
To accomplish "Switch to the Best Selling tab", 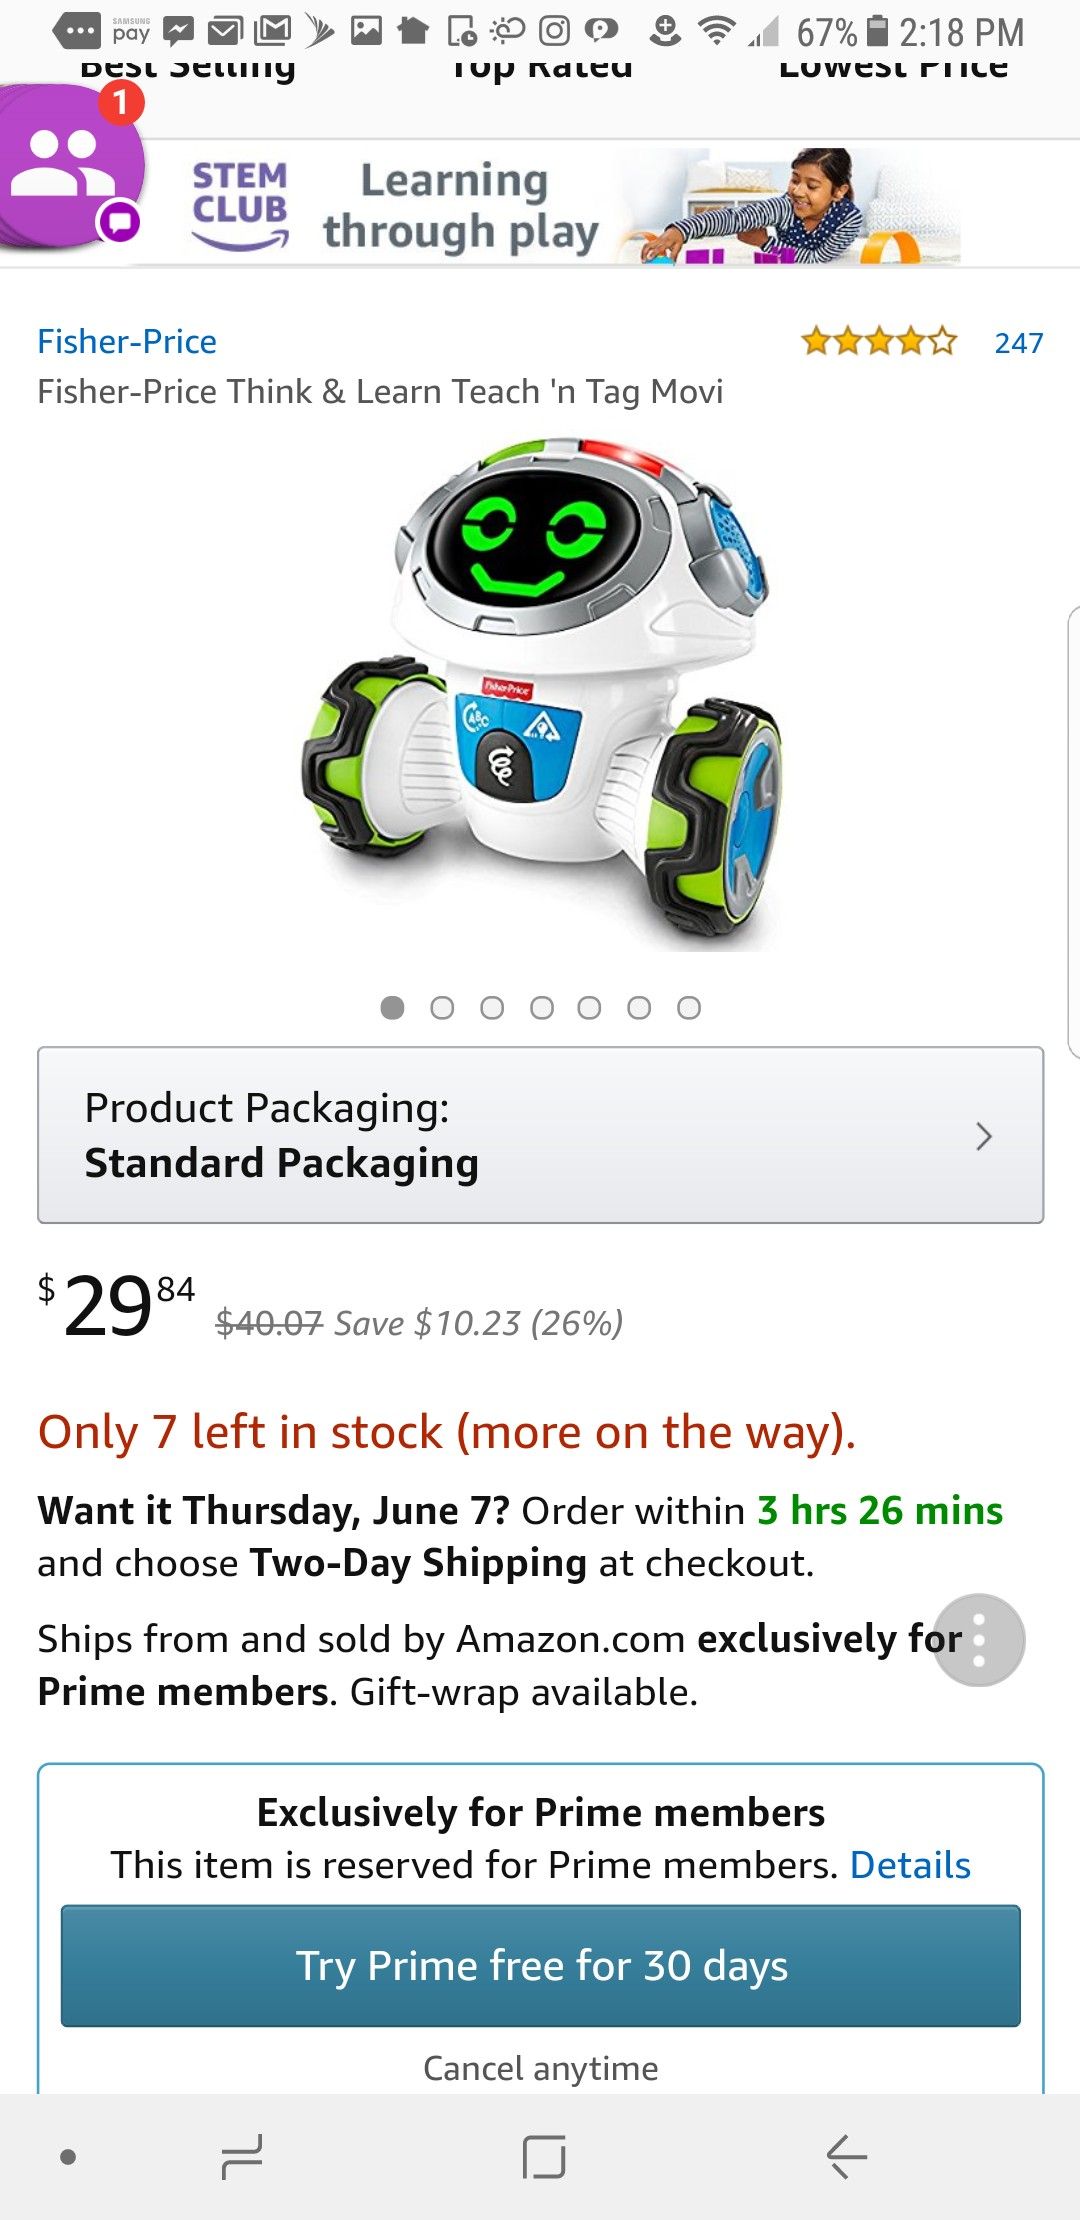I will (x=188, y=68).
